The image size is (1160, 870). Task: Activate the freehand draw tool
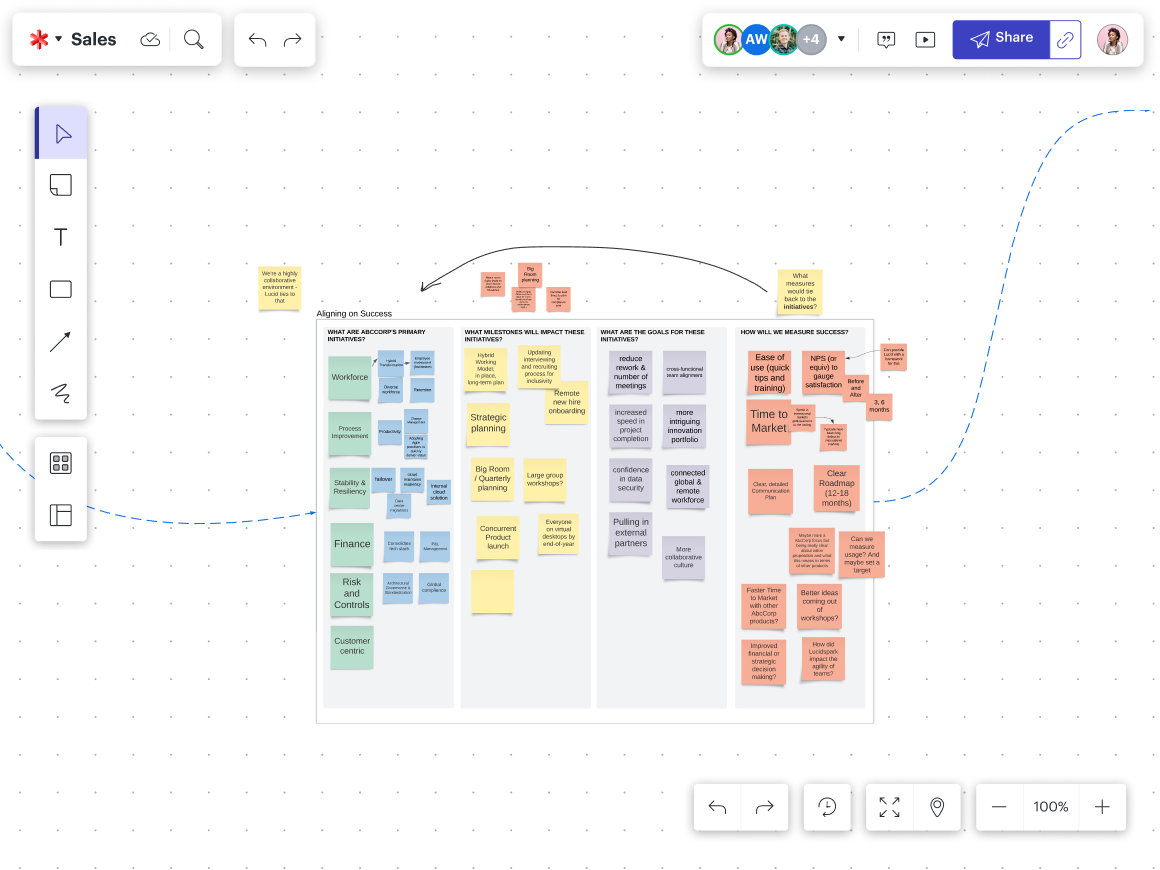pos(61,393)
